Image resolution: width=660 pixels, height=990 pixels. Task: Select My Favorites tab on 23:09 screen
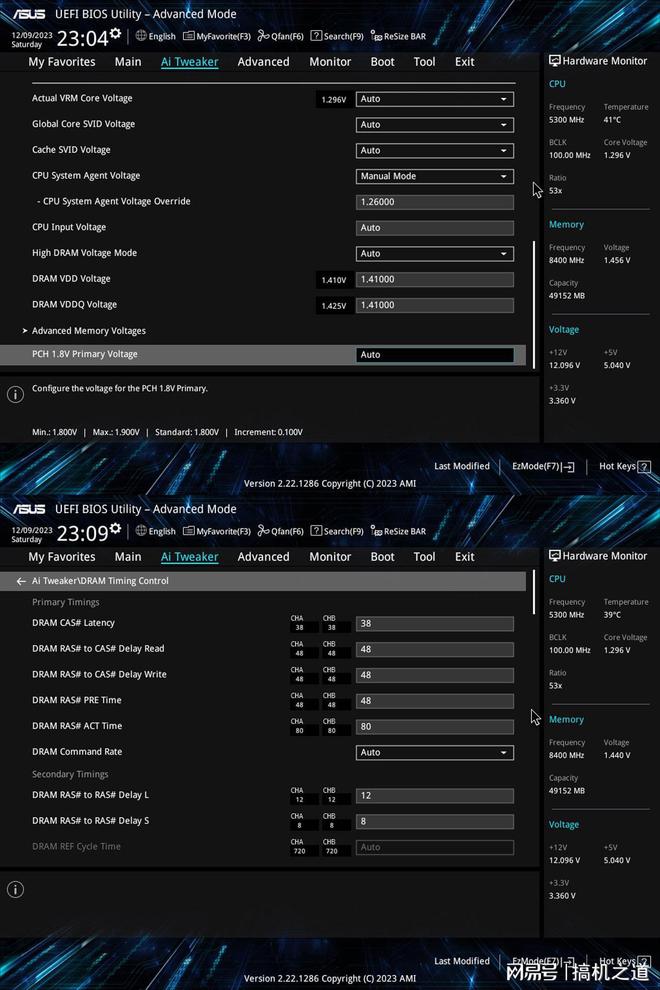[x=62, y=557]
